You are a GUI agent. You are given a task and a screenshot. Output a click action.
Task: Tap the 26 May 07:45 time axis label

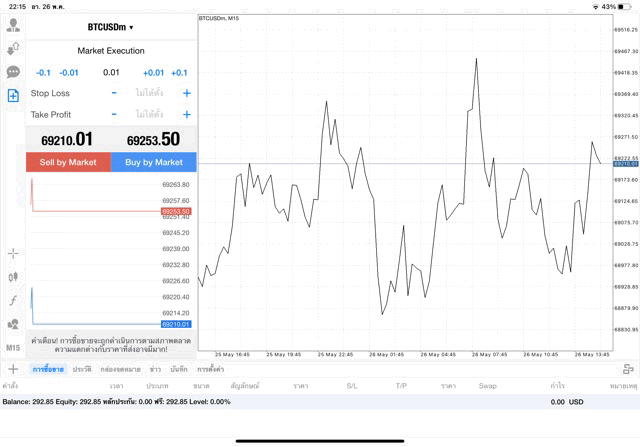pos(489,354)
